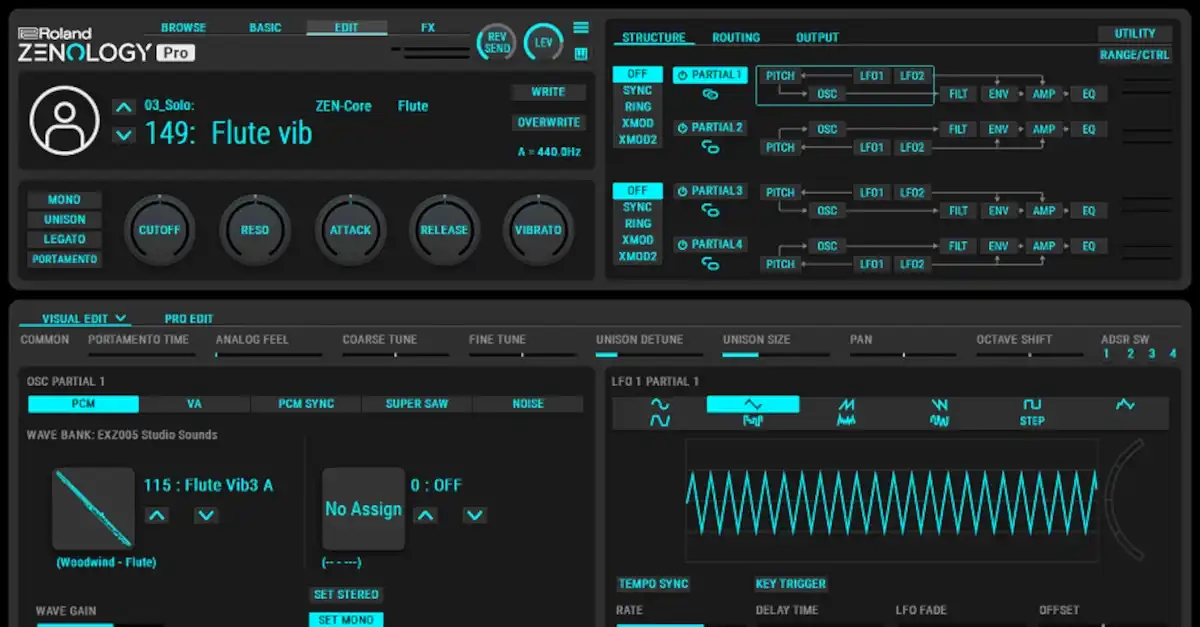Click the up arrow next to No Assign
The image size is (1200, 627).
point(425,515)
